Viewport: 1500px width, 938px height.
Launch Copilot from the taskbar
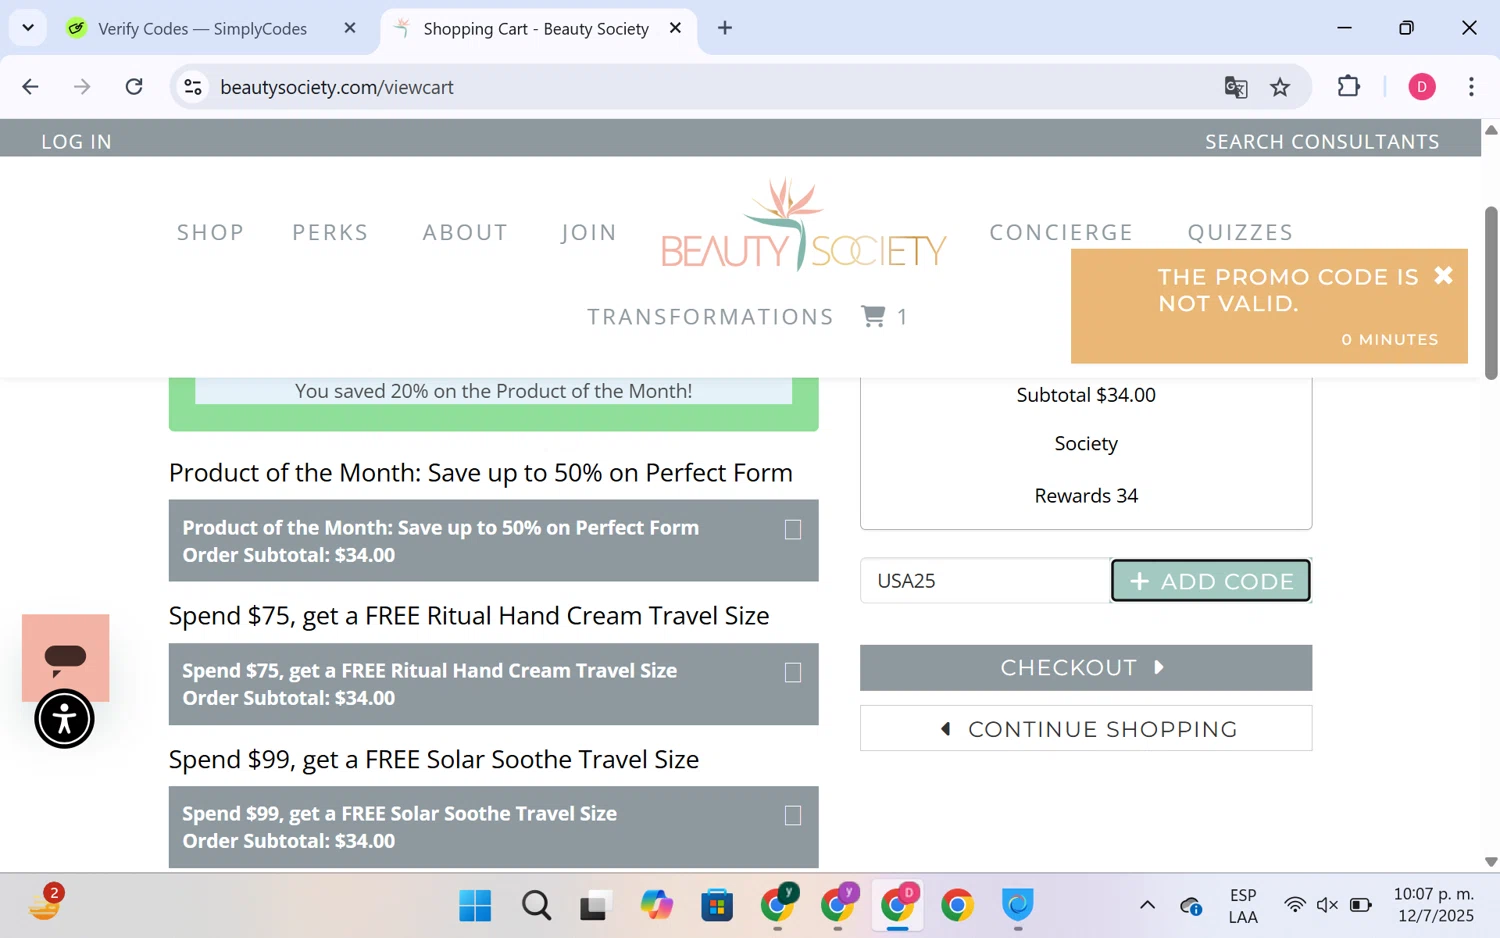coord(656,906)
